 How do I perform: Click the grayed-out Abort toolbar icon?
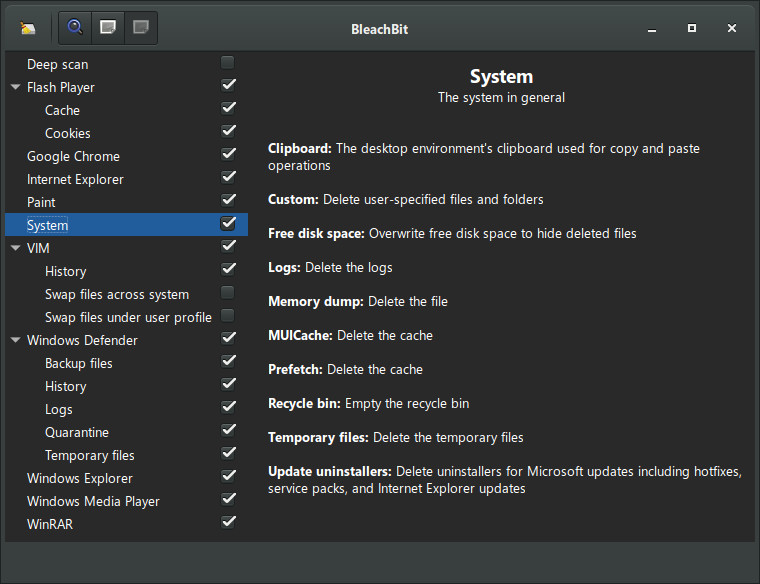140,28
